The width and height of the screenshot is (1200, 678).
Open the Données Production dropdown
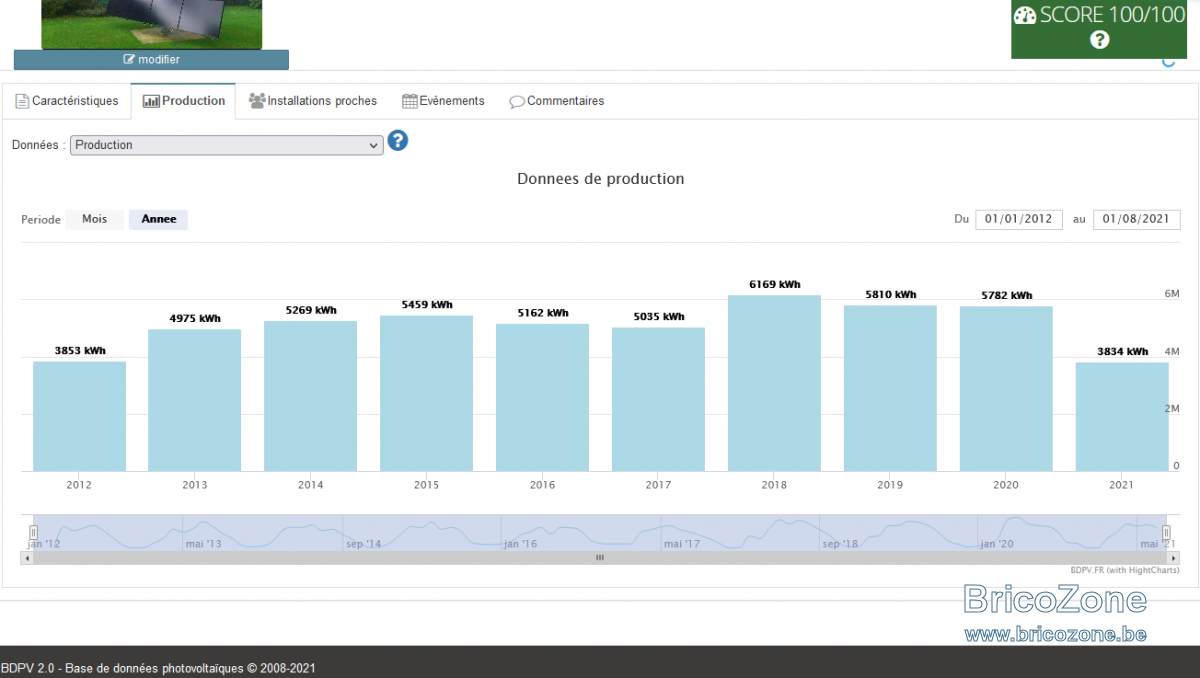click(227, 145)
